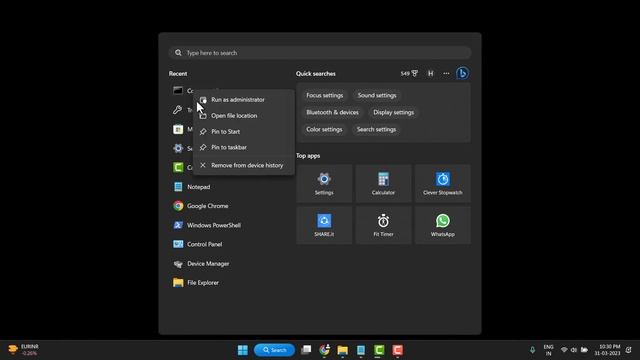Open the Settings top app tile

click(x=324, y=183)
